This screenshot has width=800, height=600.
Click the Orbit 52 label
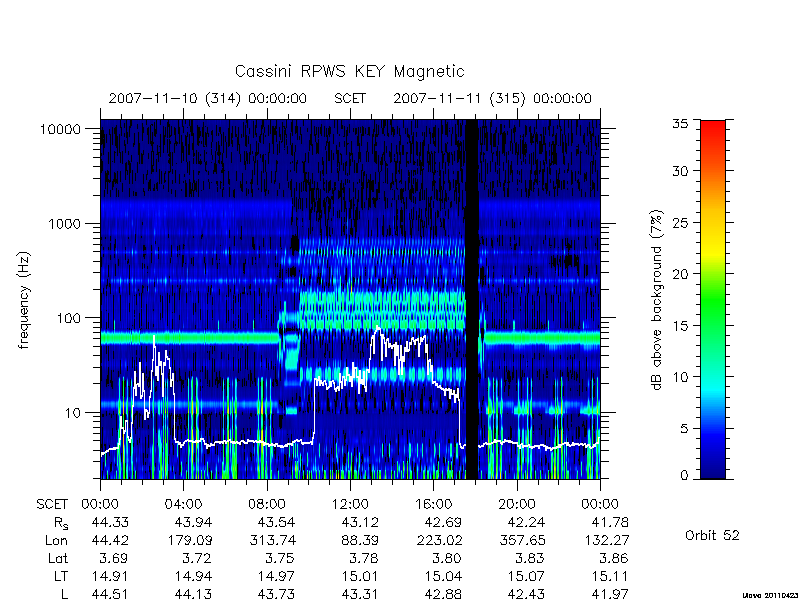click(x=712, y=535)
